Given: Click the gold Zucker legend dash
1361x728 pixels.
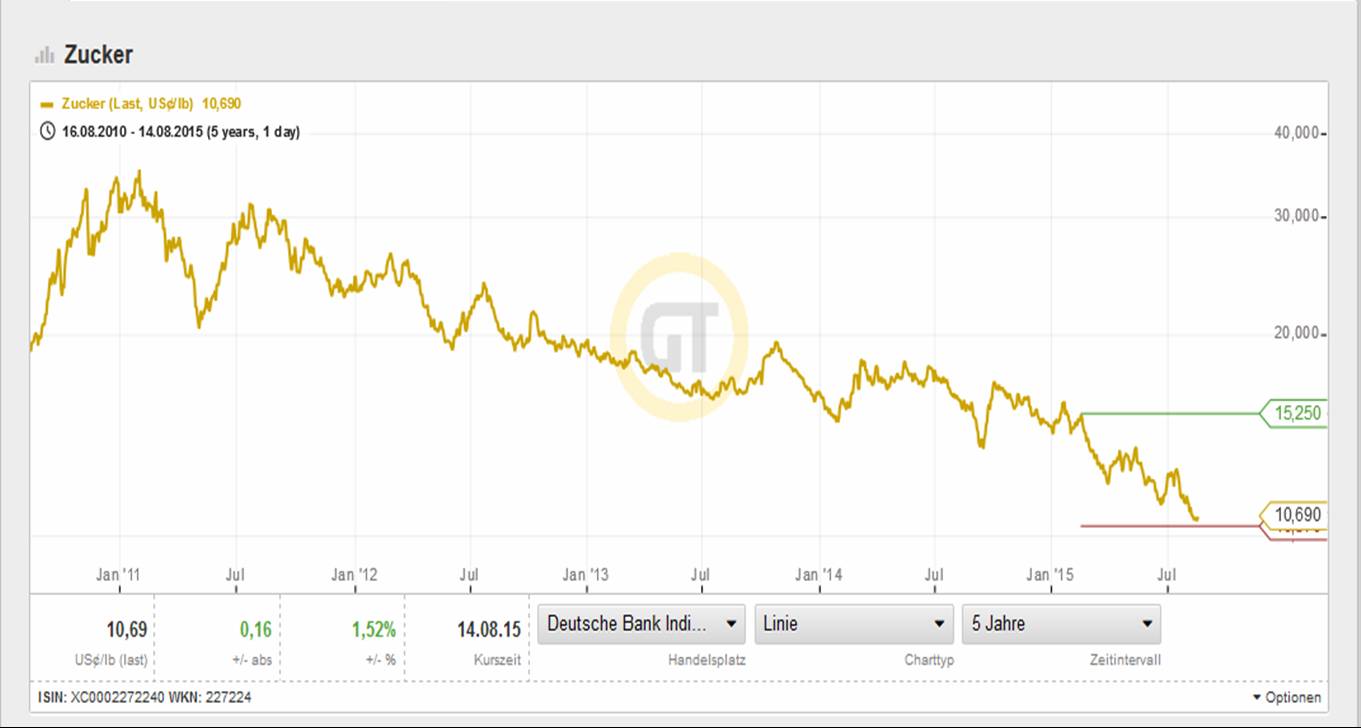Looking at the screenshot, I should [47, 104].
